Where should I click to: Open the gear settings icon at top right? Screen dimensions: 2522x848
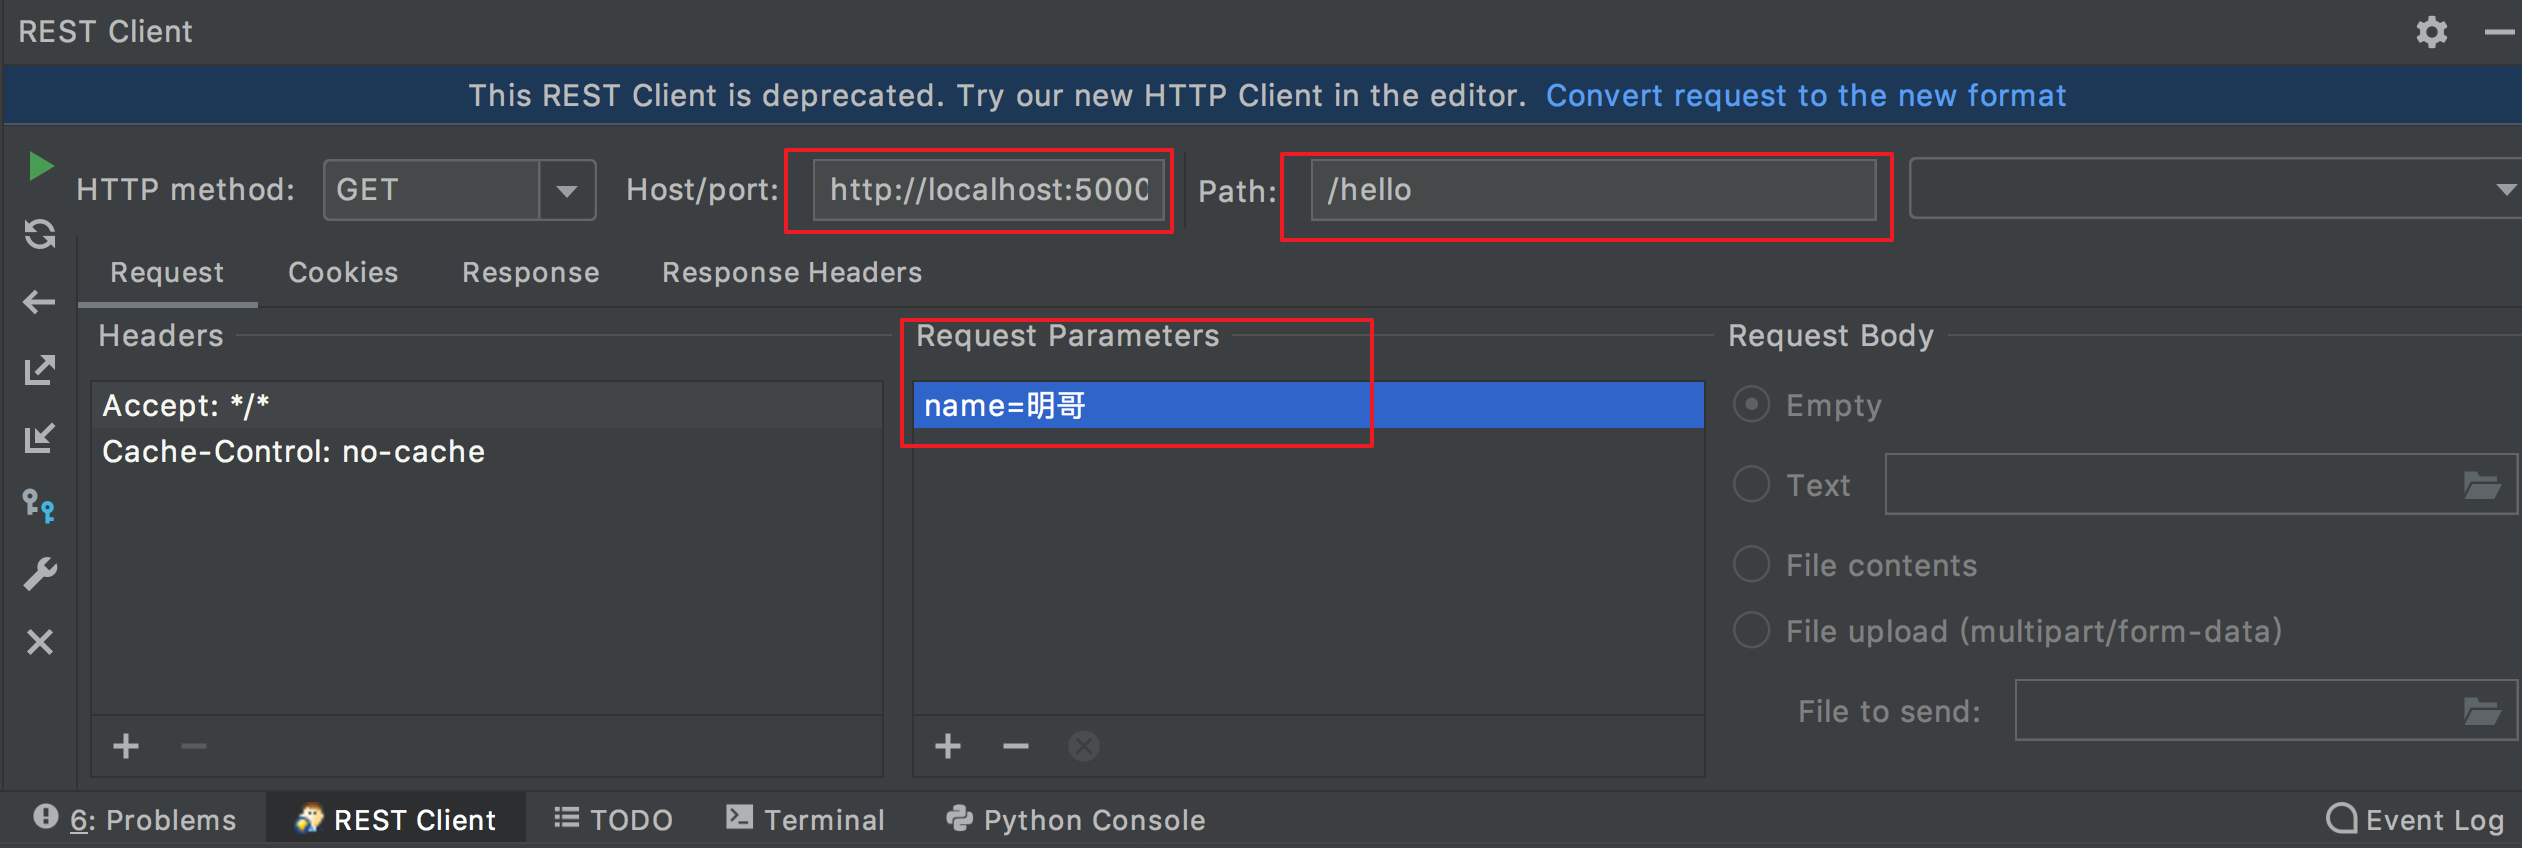[x=2432, y=32]
